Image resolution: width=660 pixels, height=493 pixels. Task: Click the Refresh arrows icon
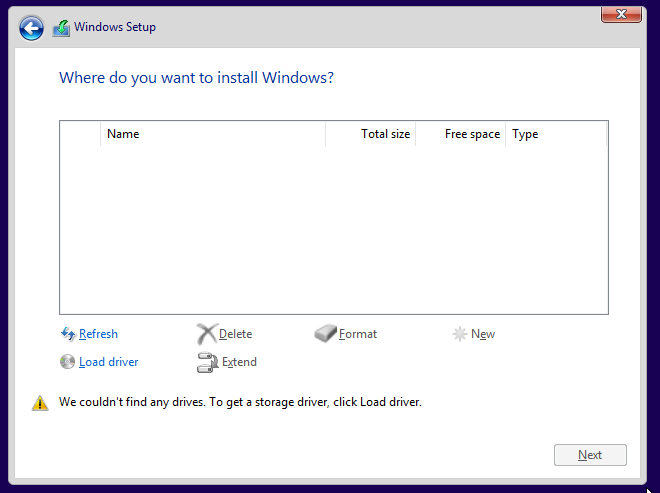(x=68, y=334)
